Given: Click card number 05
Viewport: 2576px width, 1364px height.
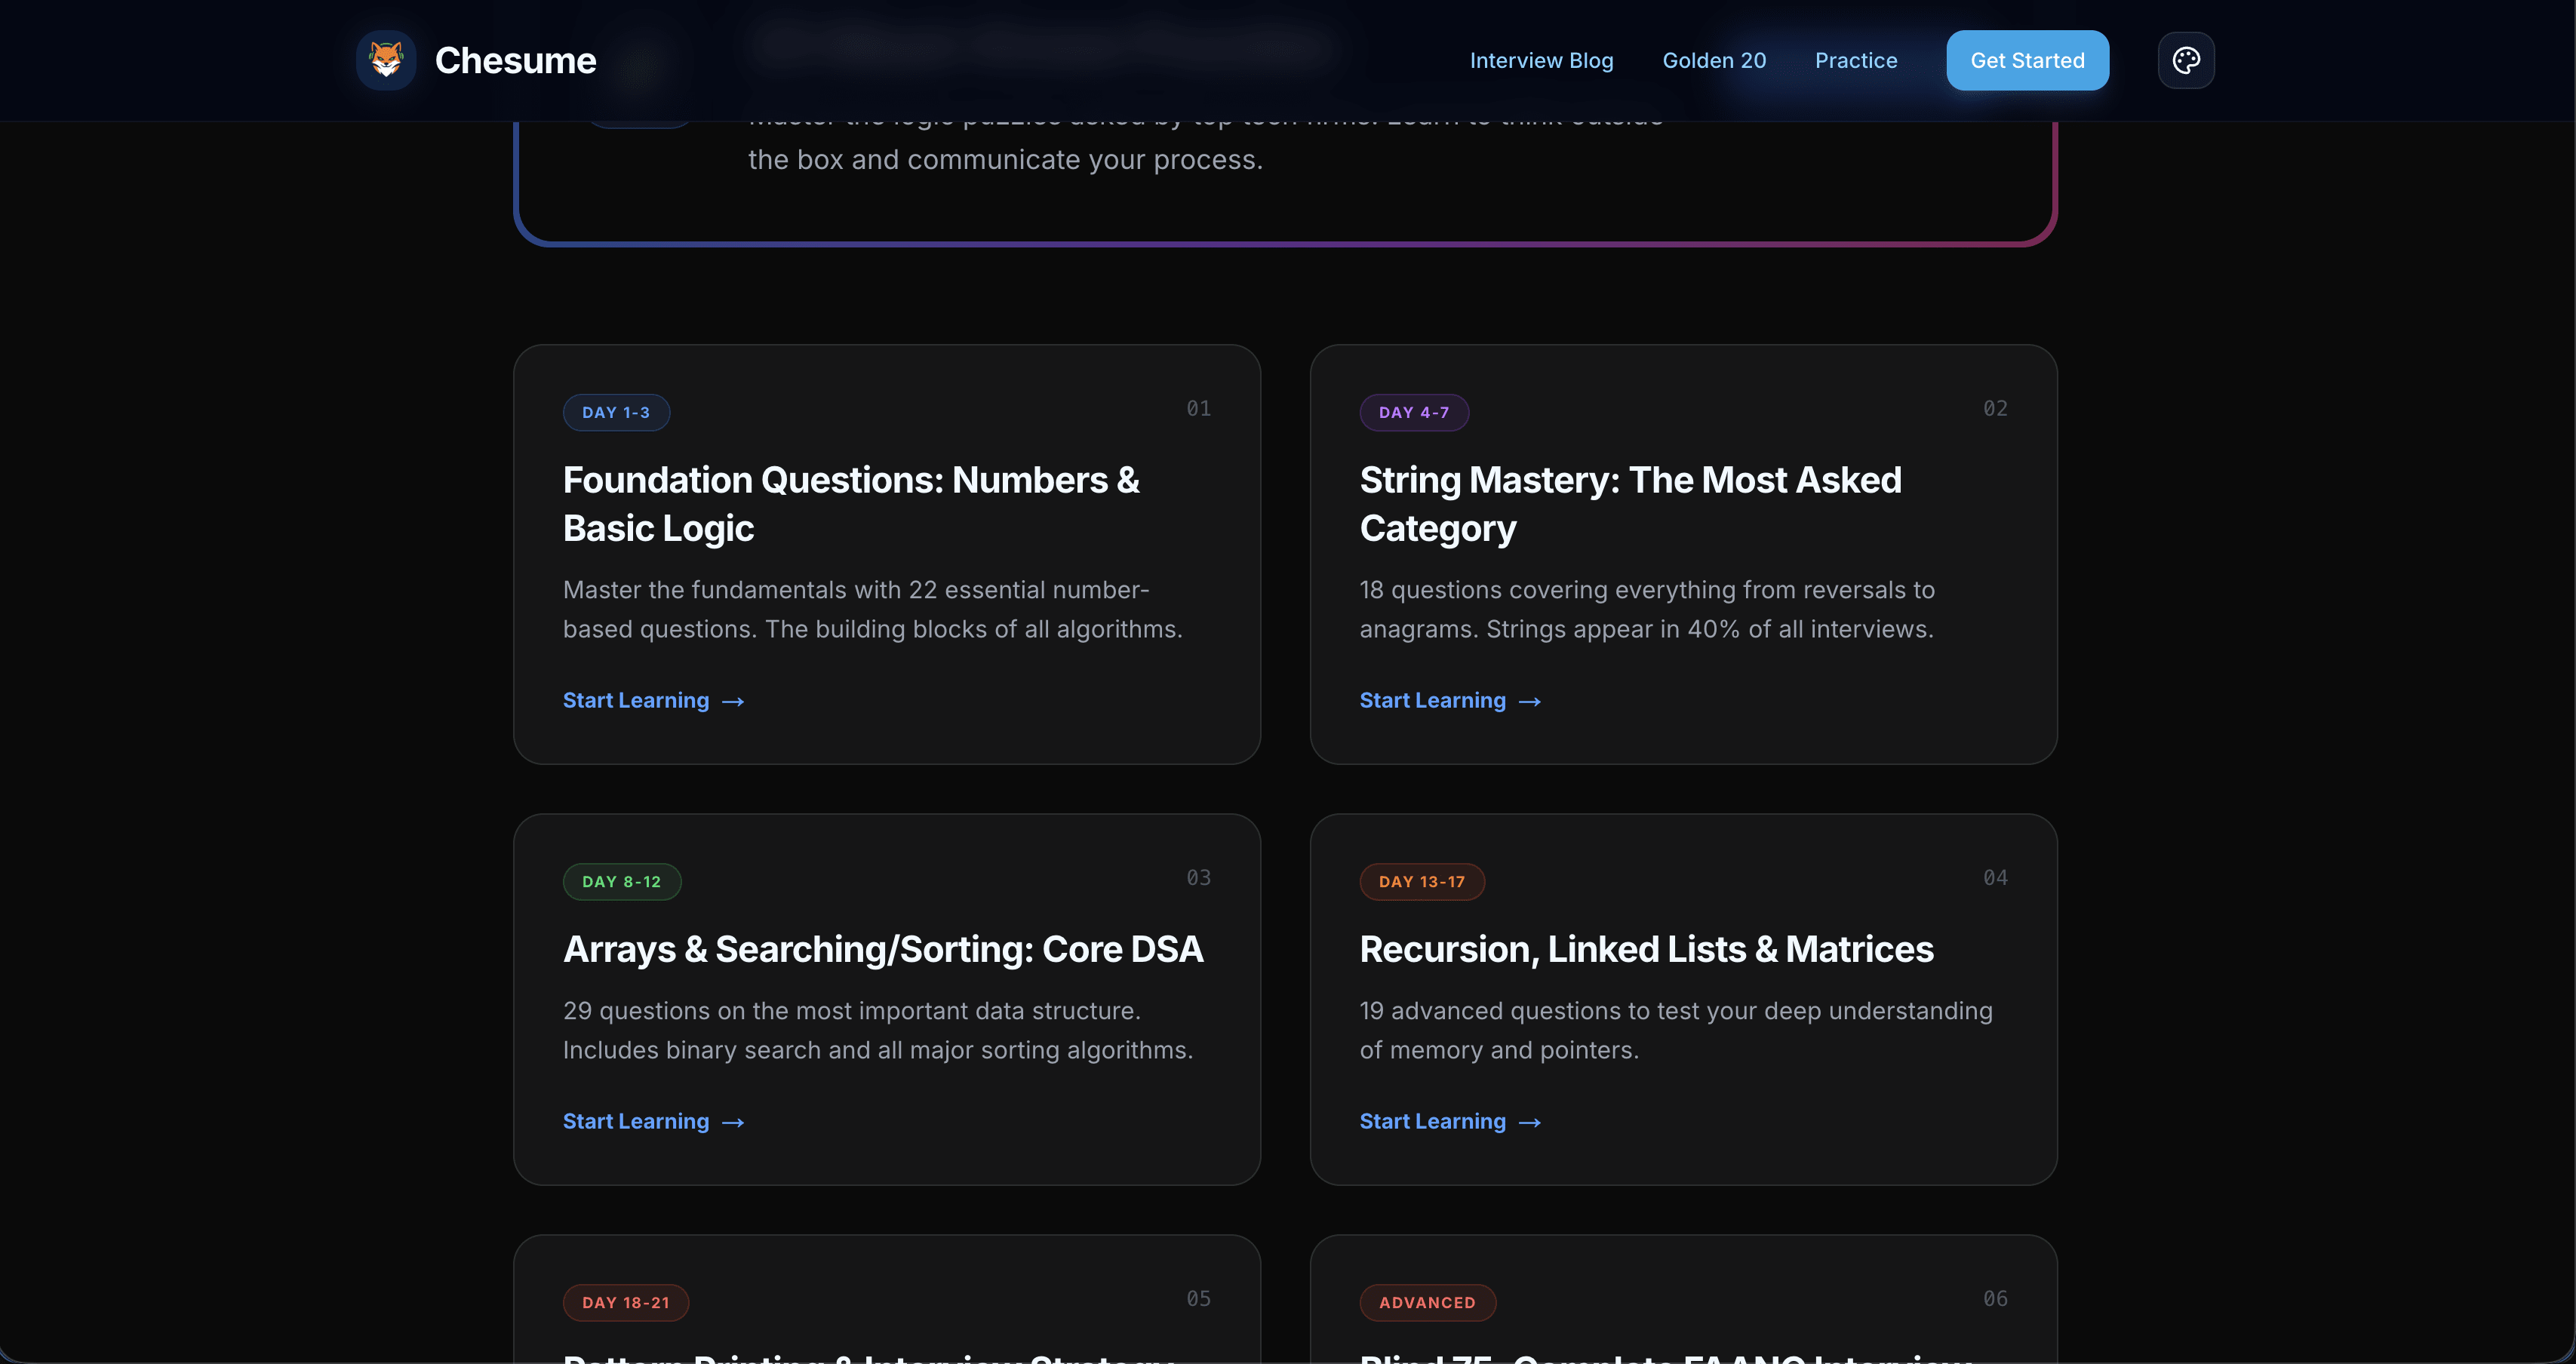Looking at the screenshot, I should tap(1198, 1298).
